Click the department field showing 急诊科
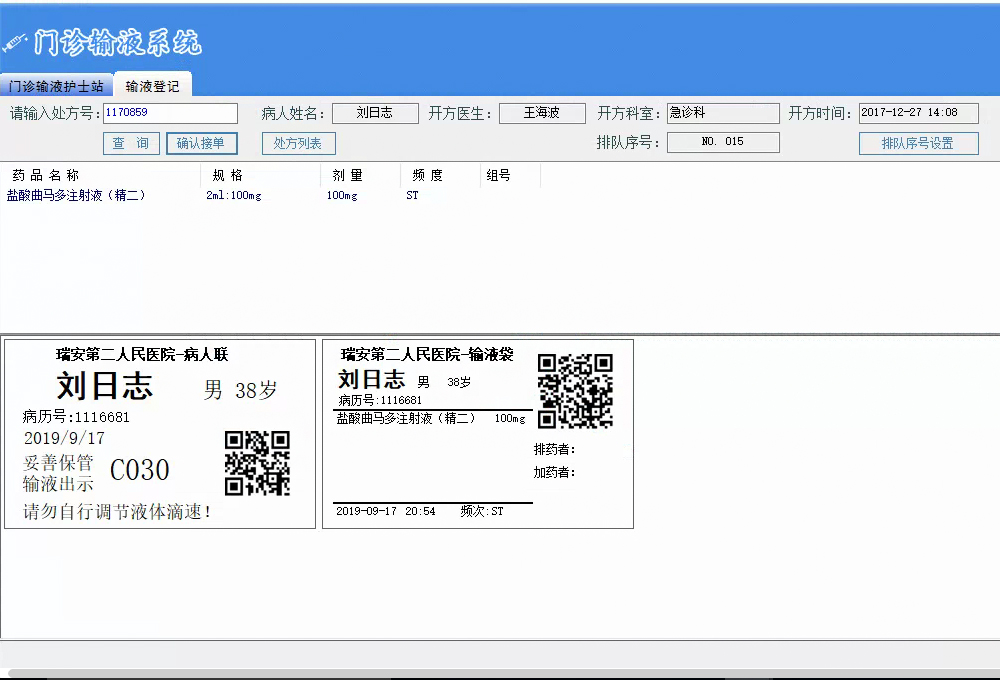The width and height of the screenshot is (1000, 680). point(722,113)
